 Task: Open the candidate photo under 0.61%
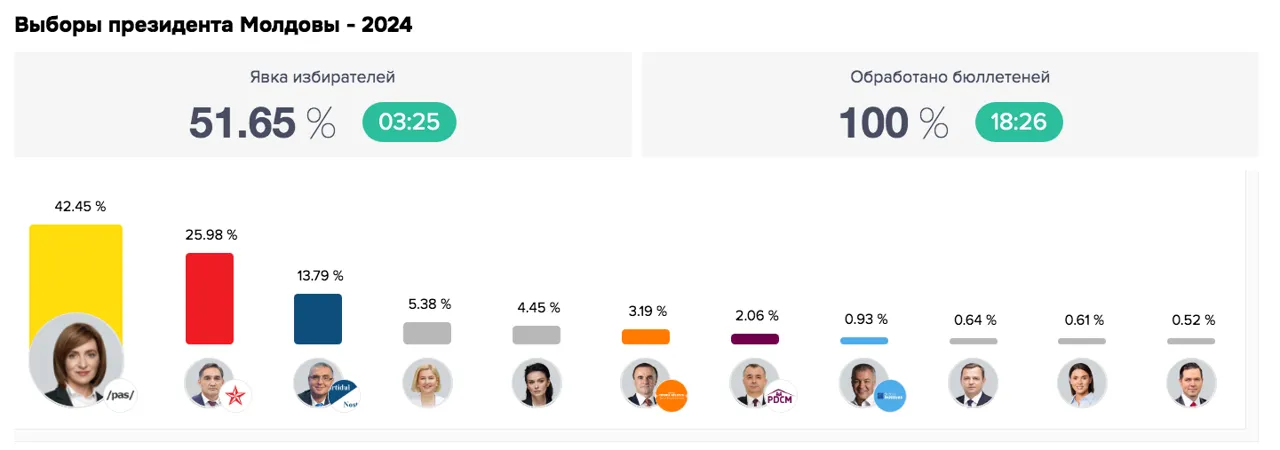click(x=1082, y=383)
